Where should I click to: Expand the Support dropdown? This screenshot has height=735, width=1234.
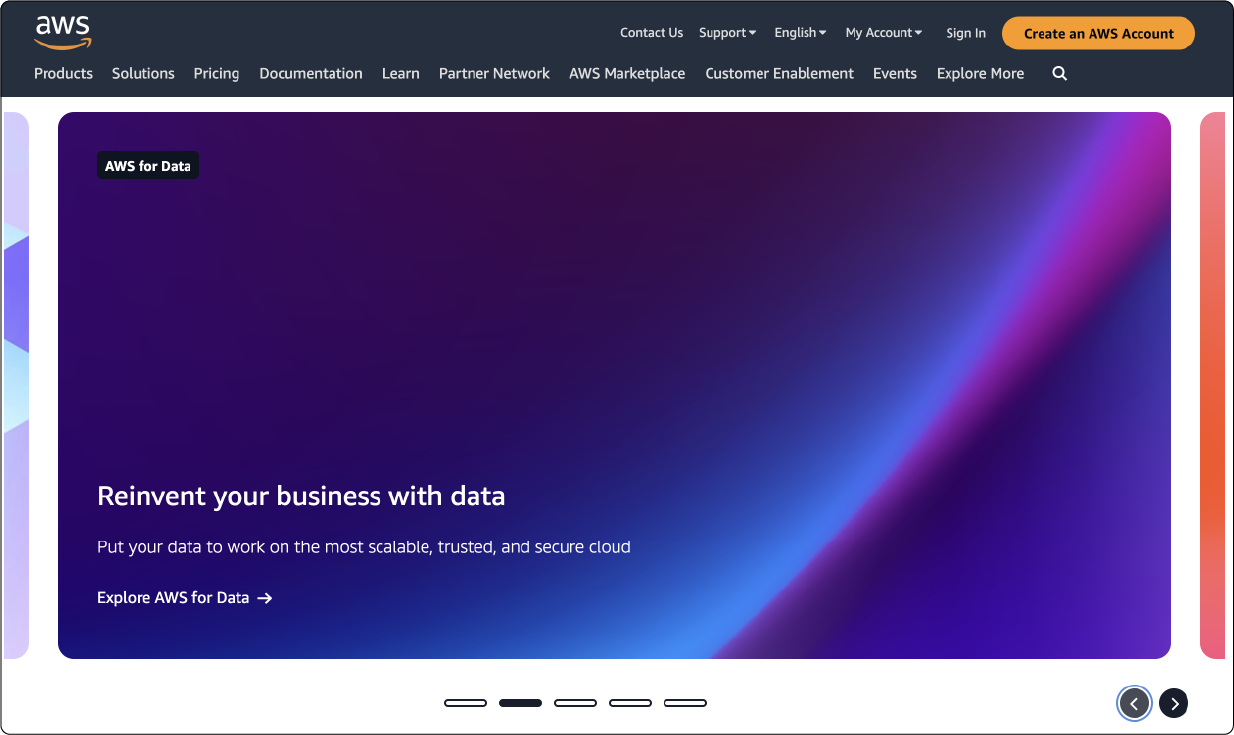point(727,33)
